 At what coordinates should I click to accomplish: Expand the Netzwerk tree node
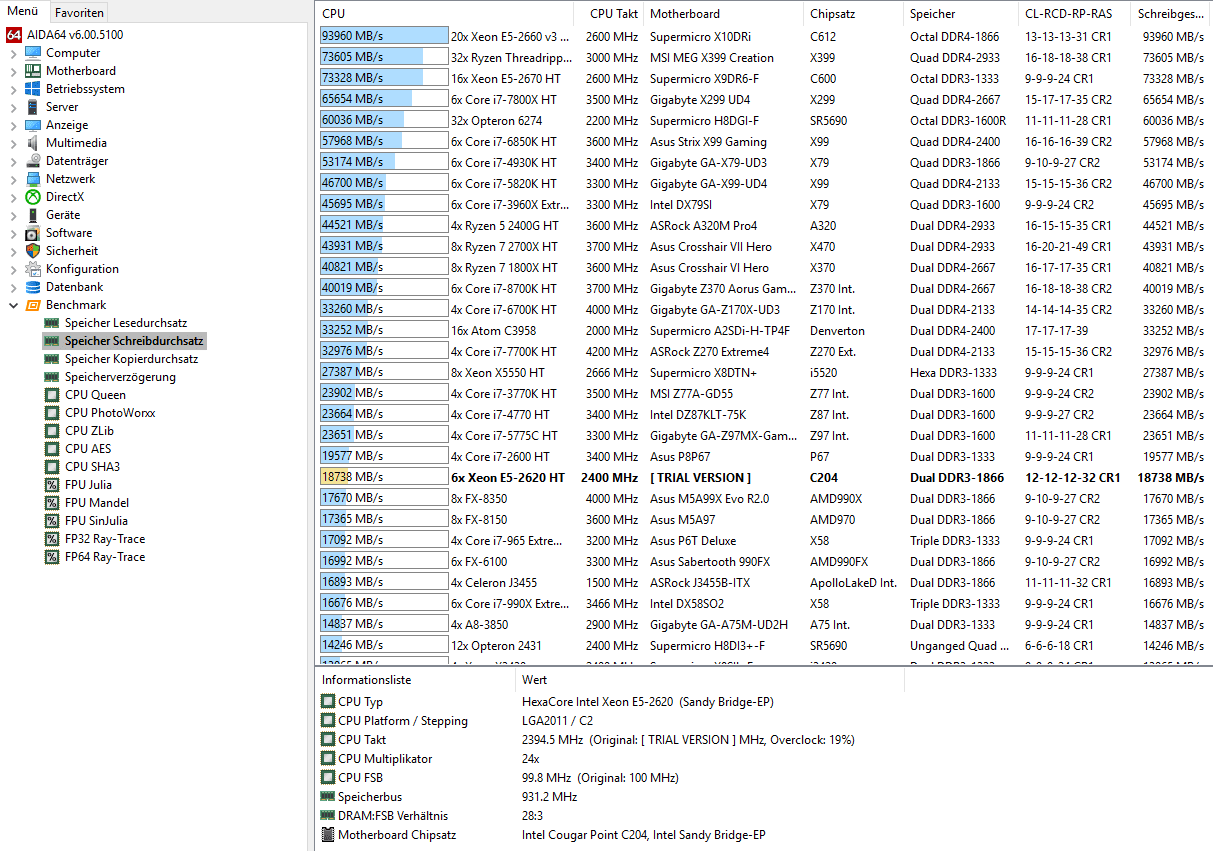coord(13,179)
